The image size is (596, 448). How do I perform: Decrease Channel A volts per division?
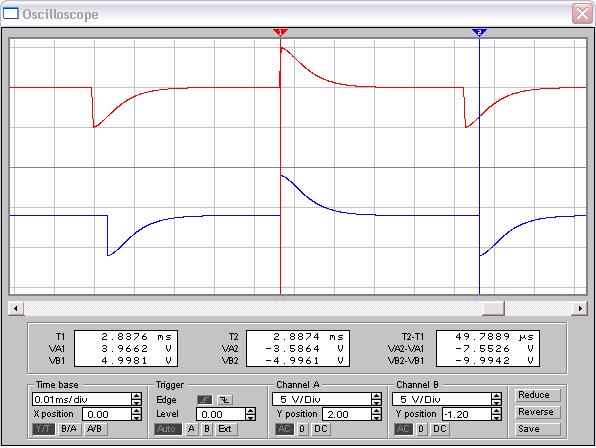click(x=376, y=402)
